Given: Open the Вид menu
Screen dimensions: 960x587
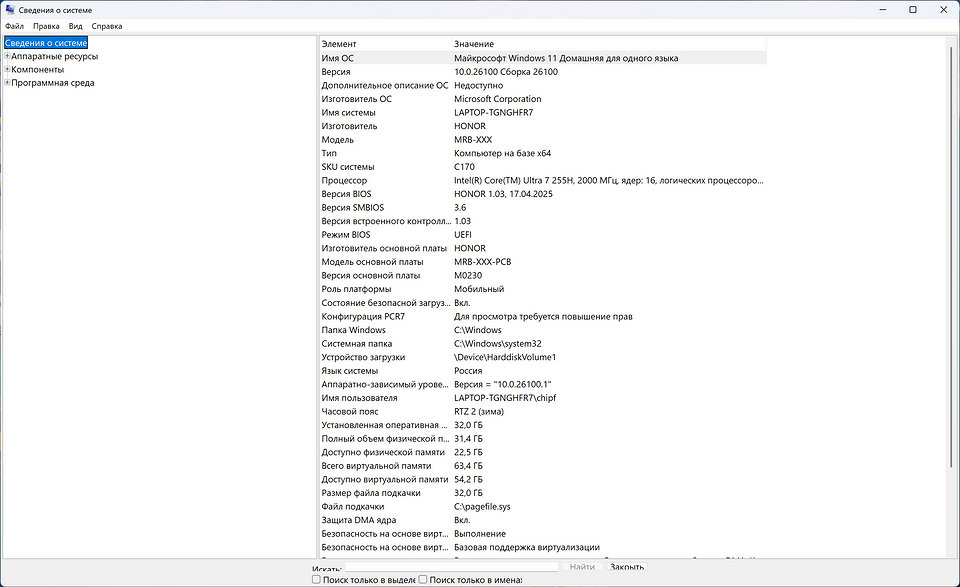Looking at the screenshot, I should click(76, 26).
